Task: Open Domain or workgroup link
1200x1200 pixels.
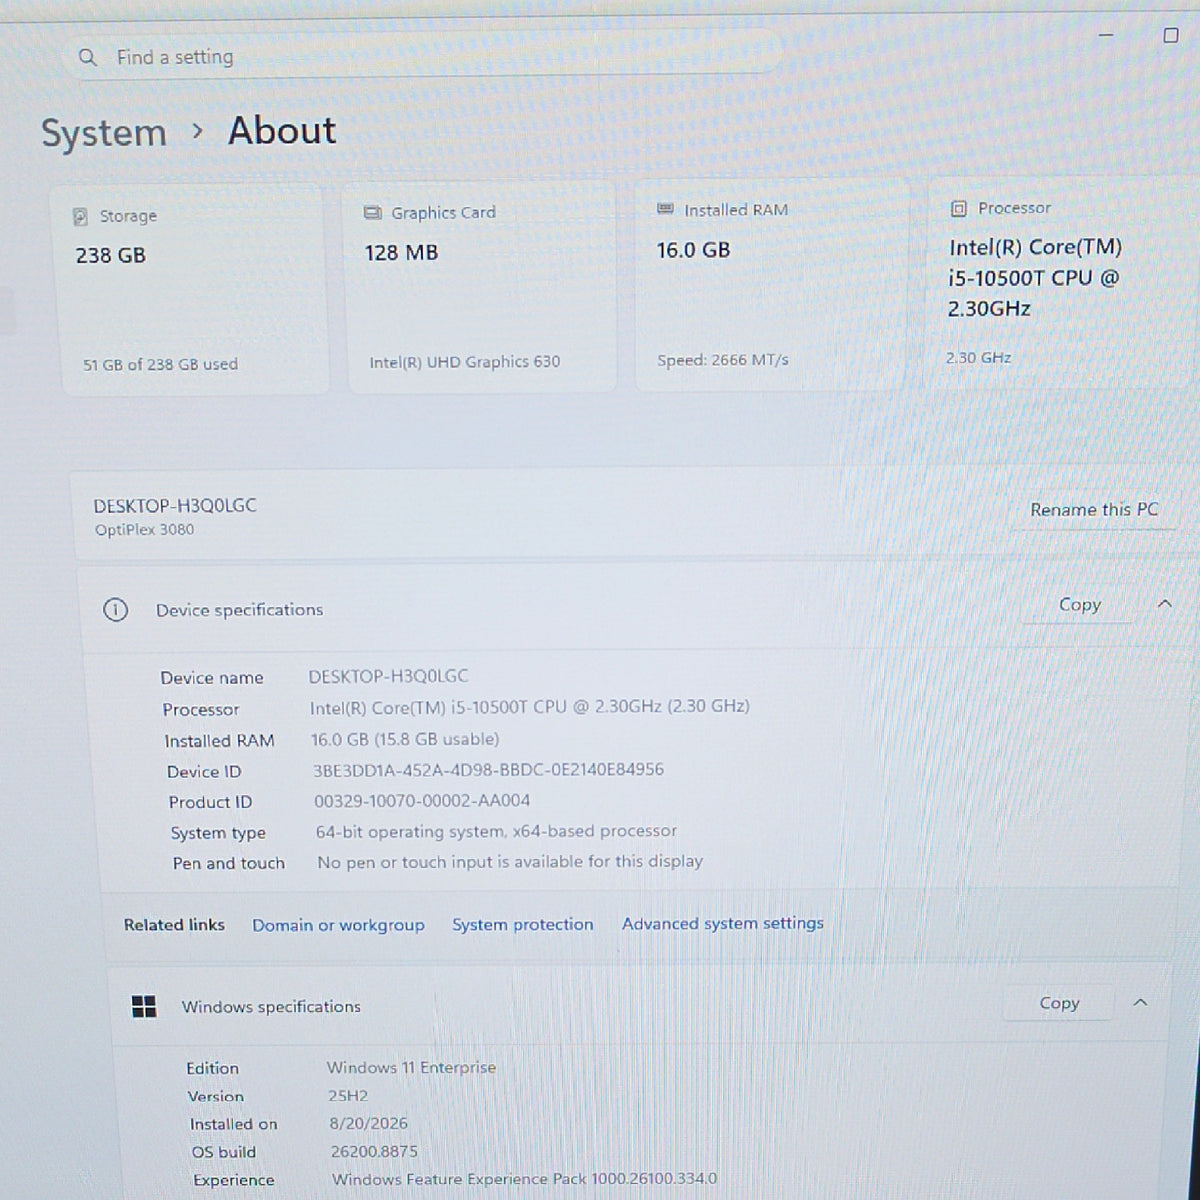Action: (338, 926)
